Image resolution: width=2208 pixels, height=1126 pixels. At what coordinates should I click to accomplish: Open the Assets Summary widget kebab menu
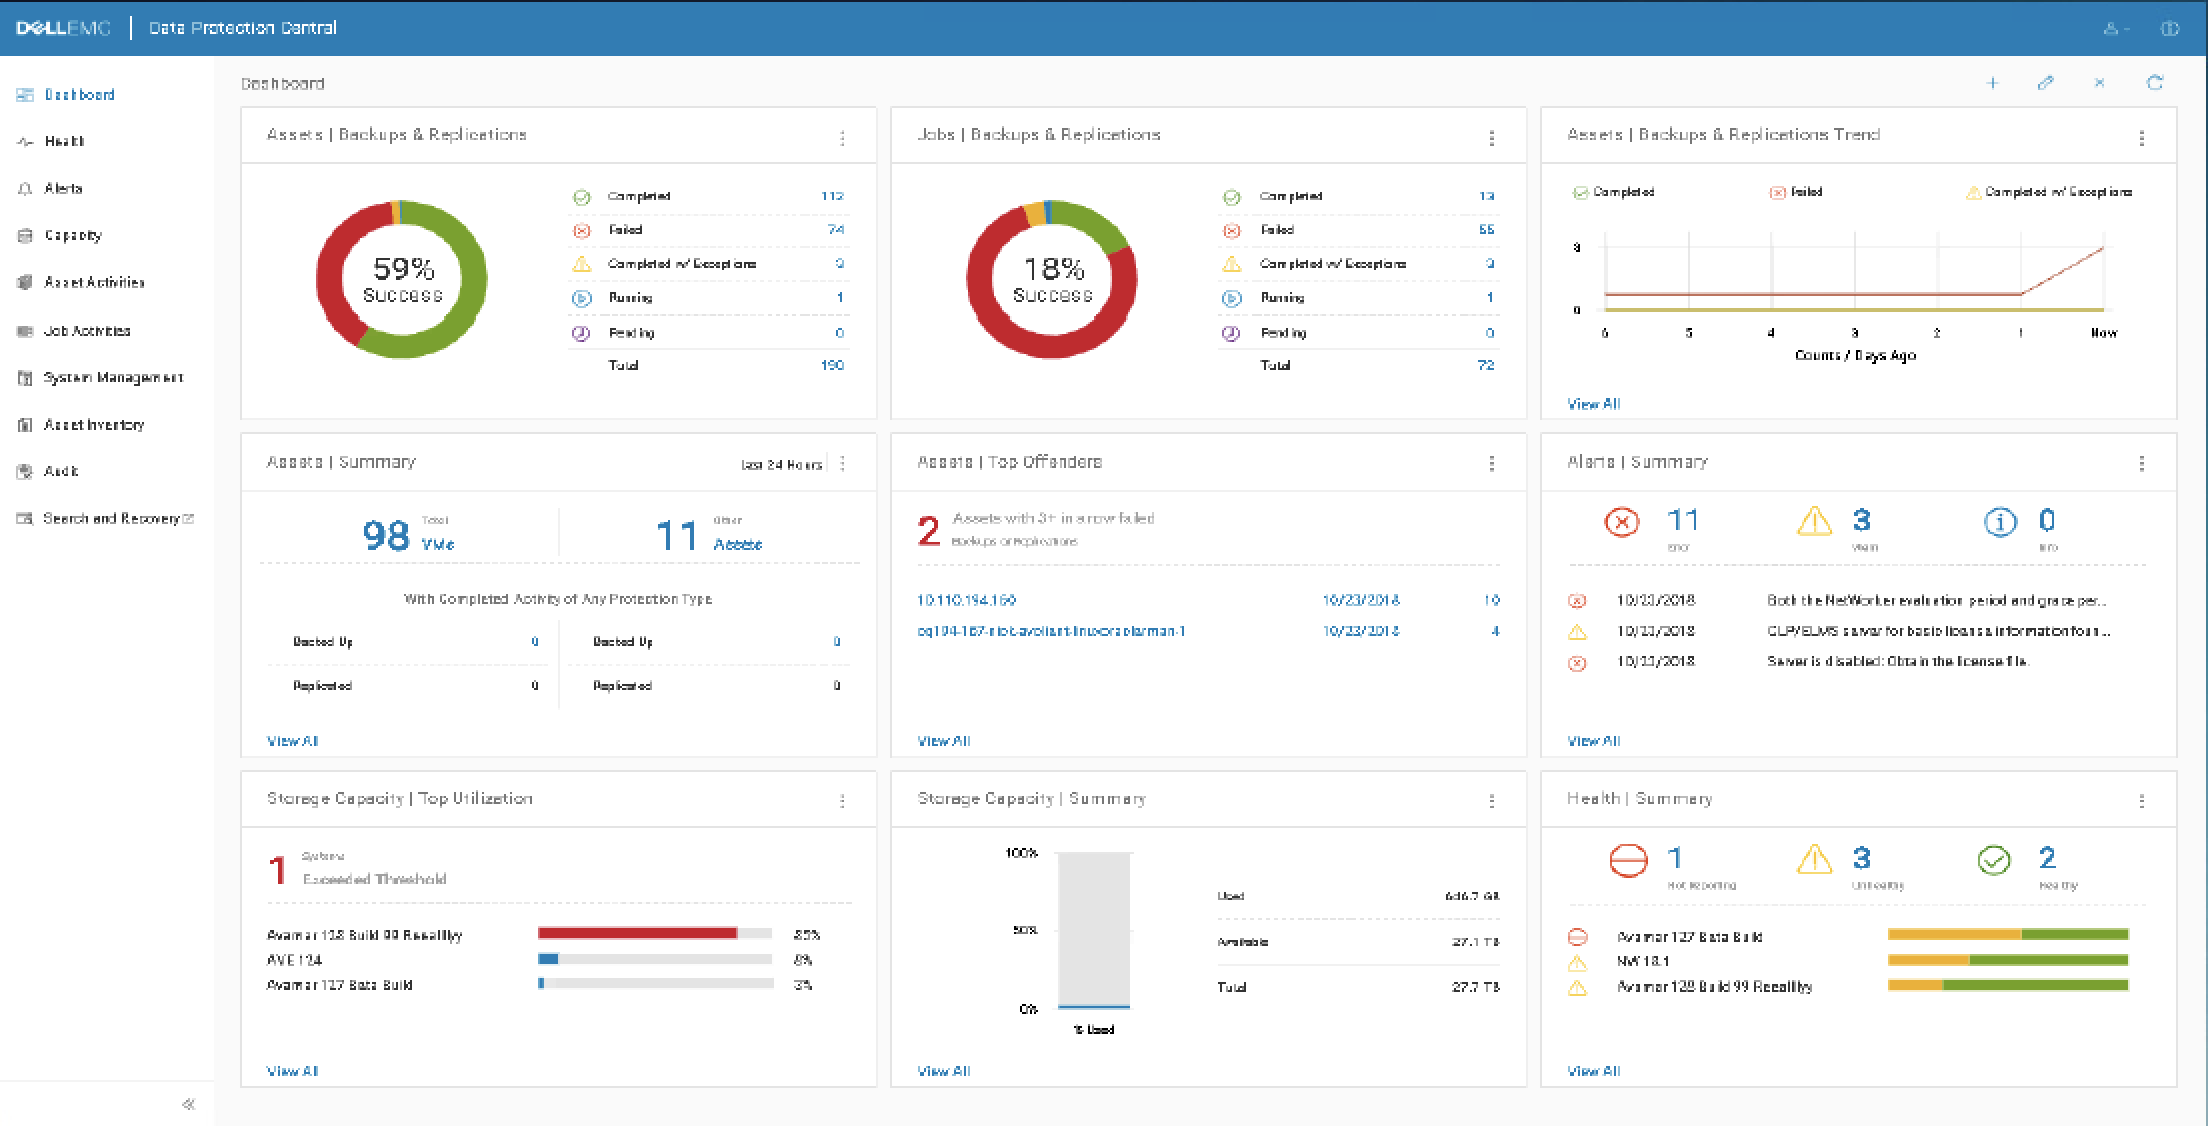843,463
